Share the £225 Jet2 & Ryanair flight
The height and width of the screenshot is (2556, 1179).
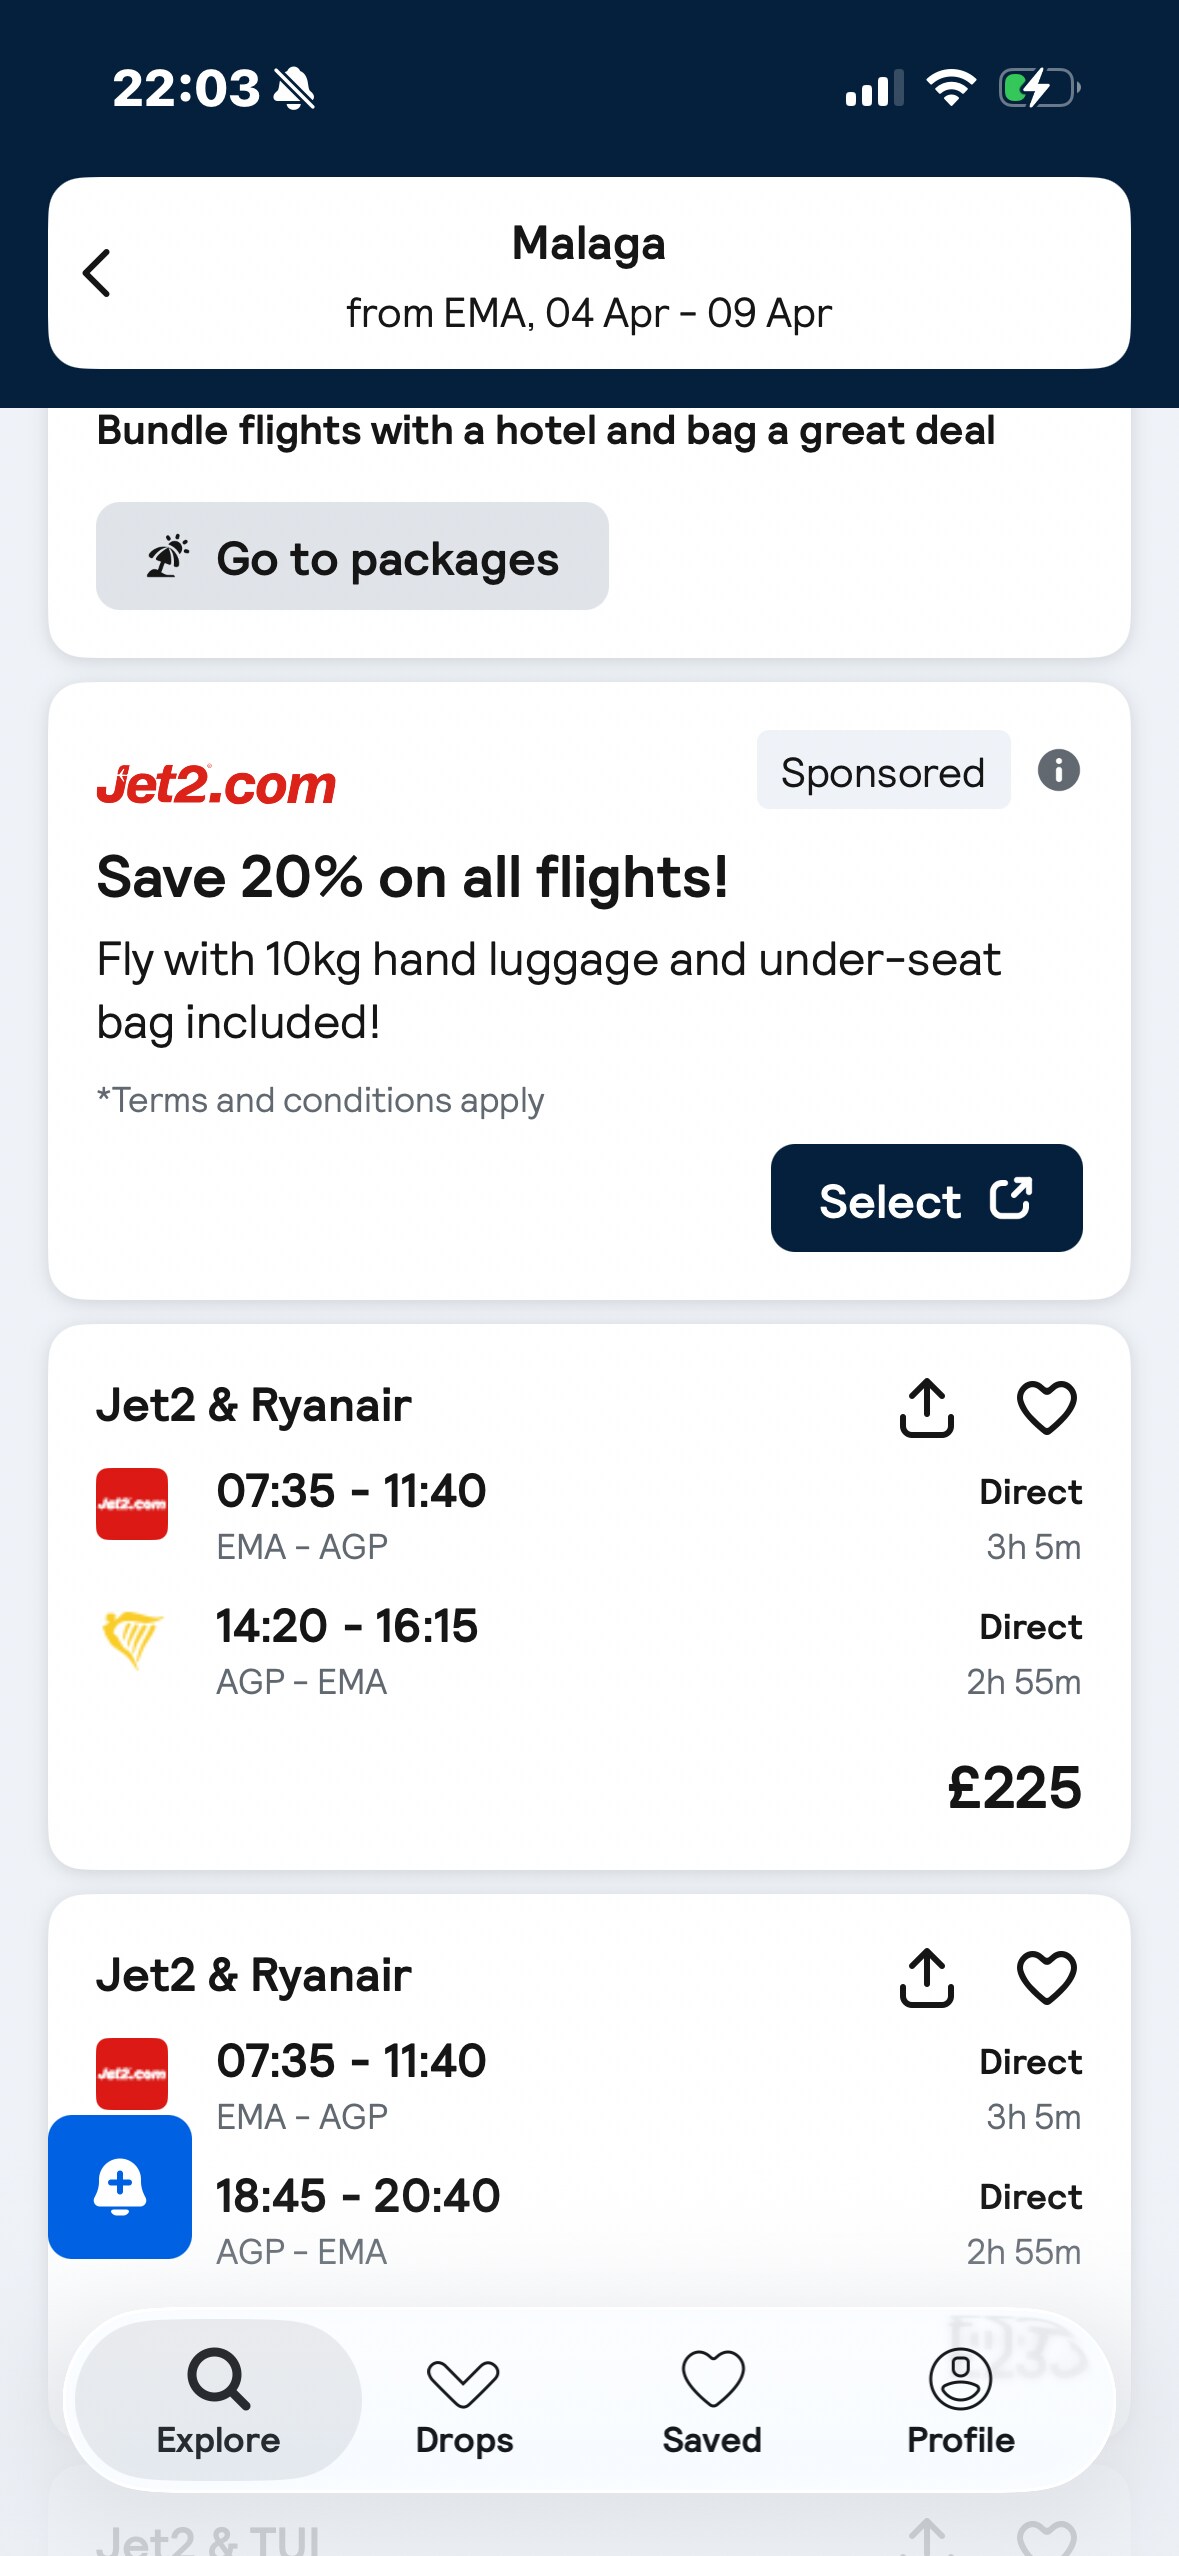(x=927, y=1408)
